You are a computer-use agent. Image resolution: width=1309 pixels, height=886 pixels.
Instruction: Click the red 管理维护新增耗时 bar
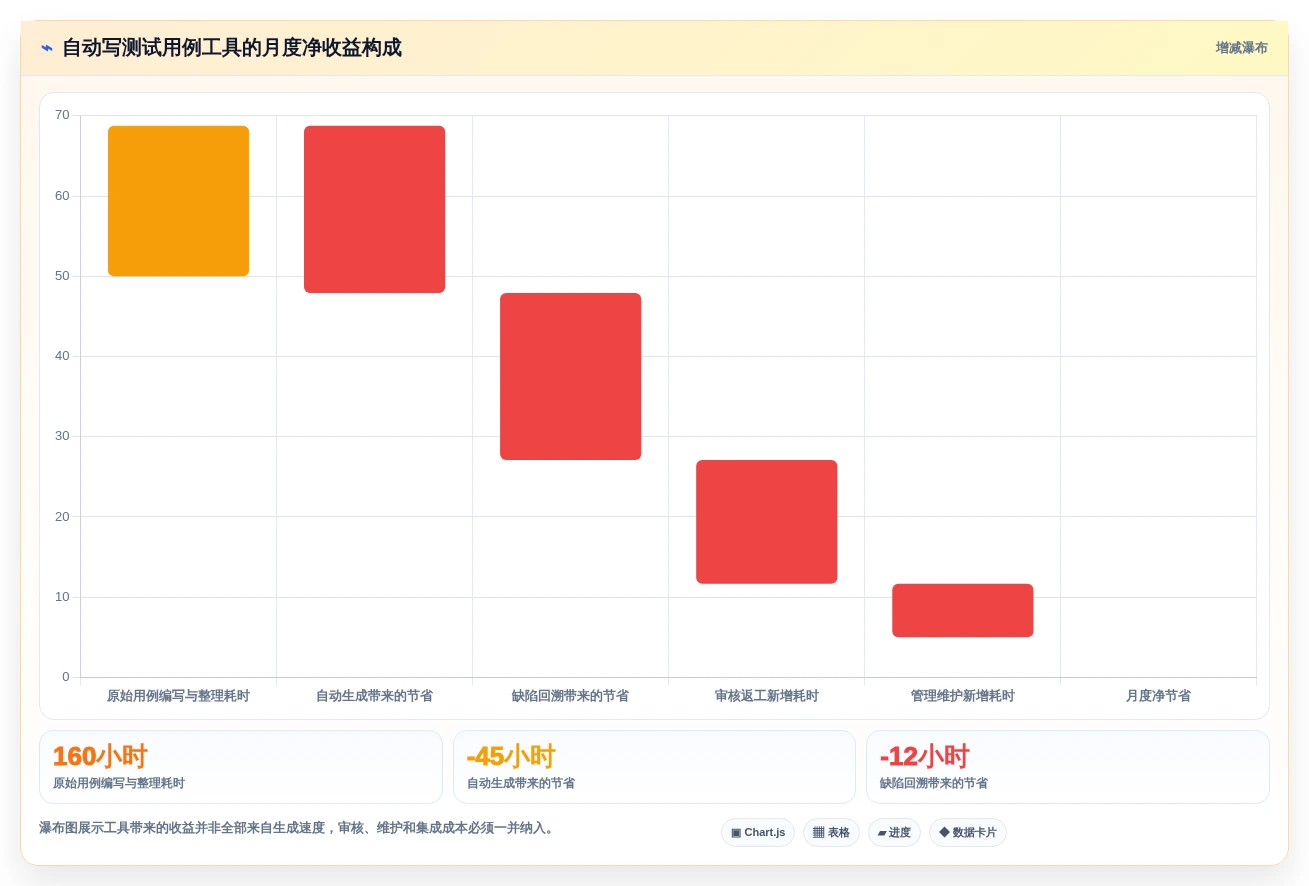point(962,610)
